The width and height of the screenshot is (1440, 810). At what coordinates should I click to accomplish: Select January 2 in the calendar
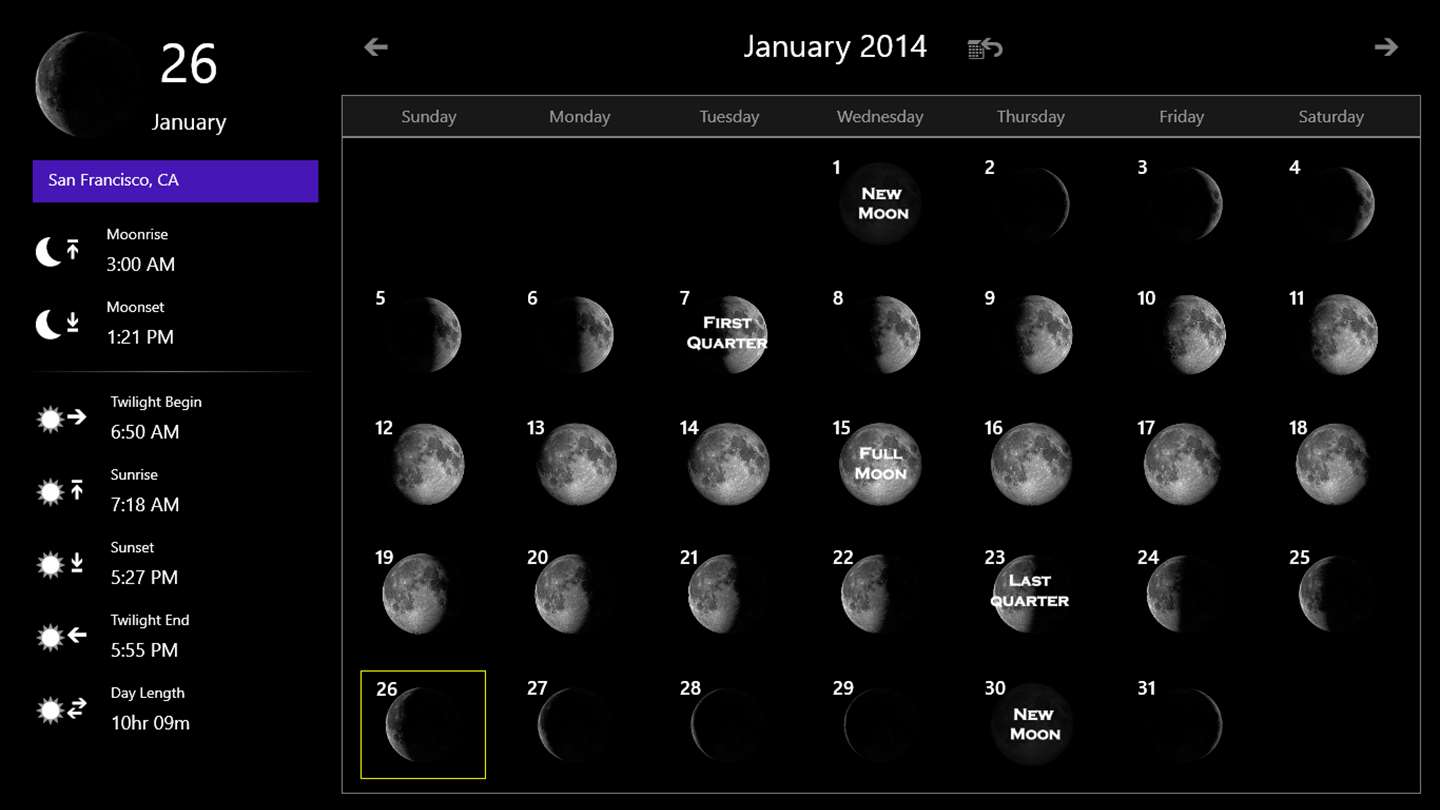pyautogui.click(x=1030, y=203)
